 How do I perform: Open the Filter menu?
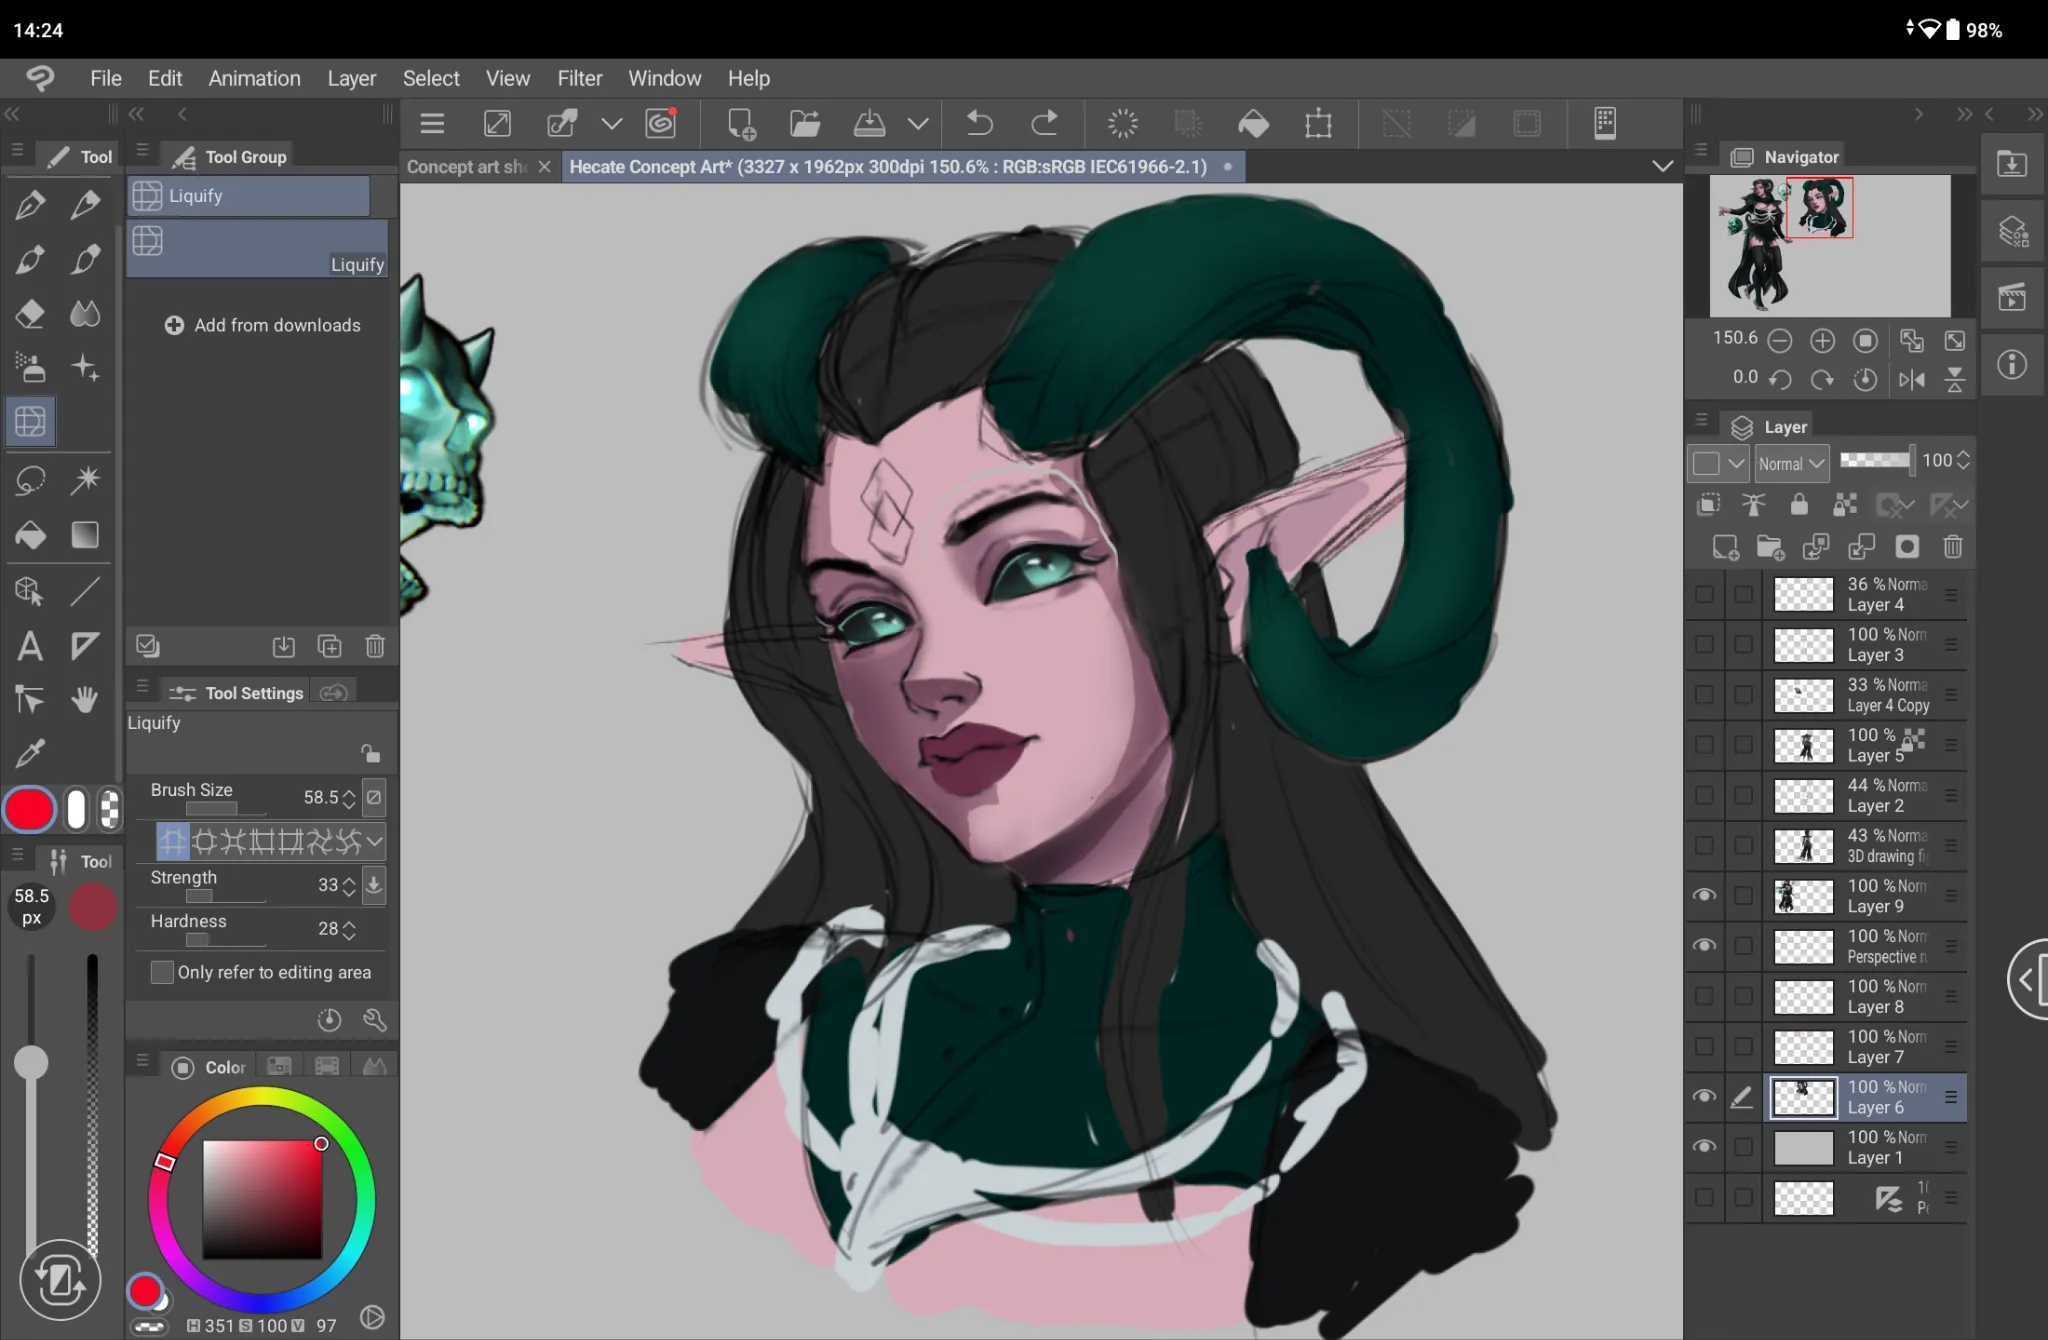click(x=579, y=78)
